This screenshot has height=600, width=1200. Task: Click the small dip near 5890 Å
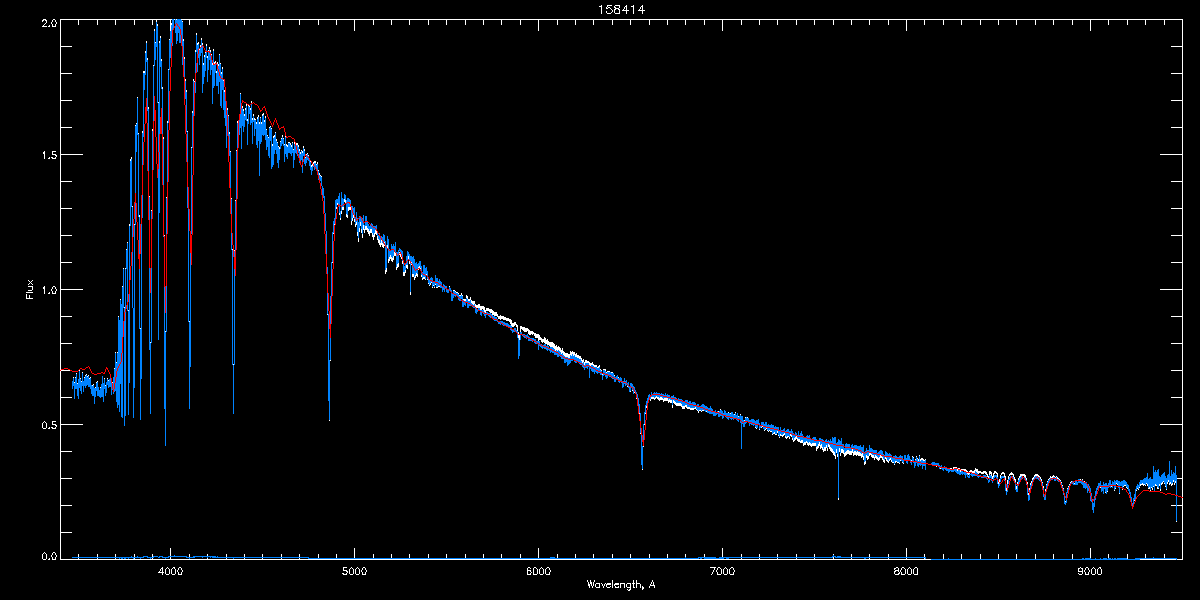click(x=518, y=345)
